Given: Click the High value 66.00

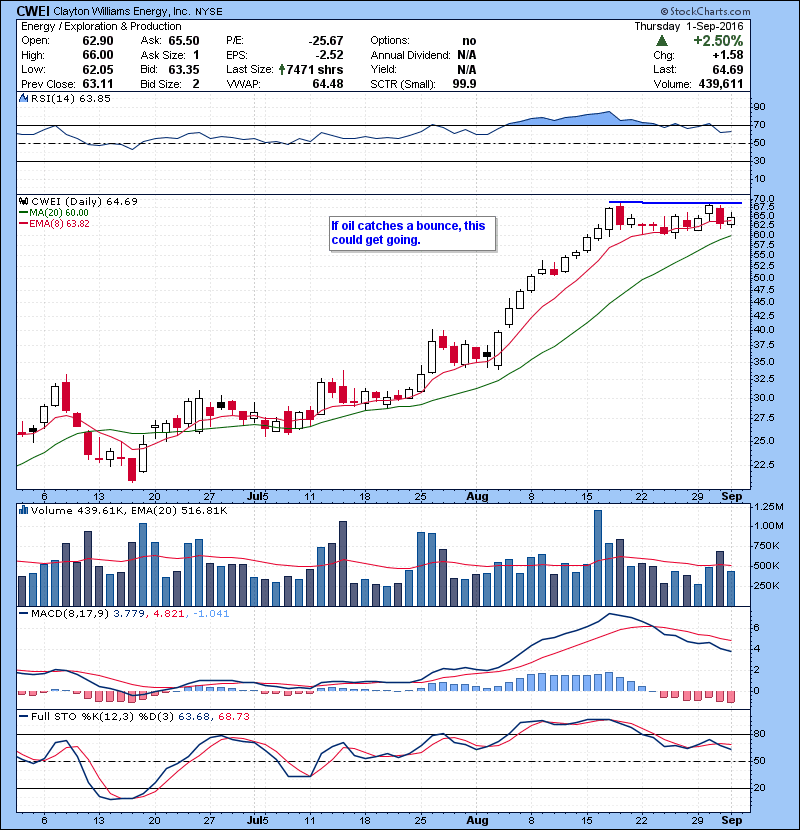Looking at the screenshot, I should (x=98, y=55).
